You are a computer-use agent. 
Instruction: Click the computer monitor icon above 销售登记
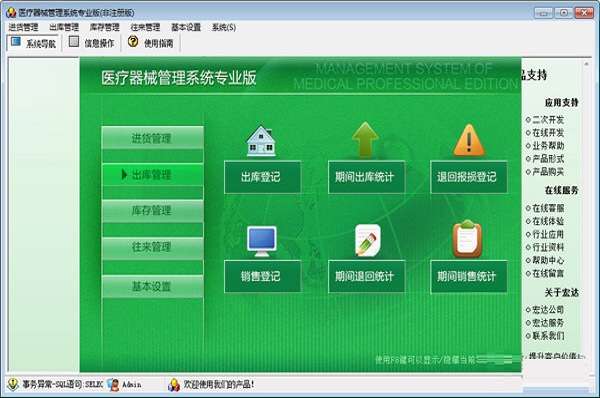[262, 241]
